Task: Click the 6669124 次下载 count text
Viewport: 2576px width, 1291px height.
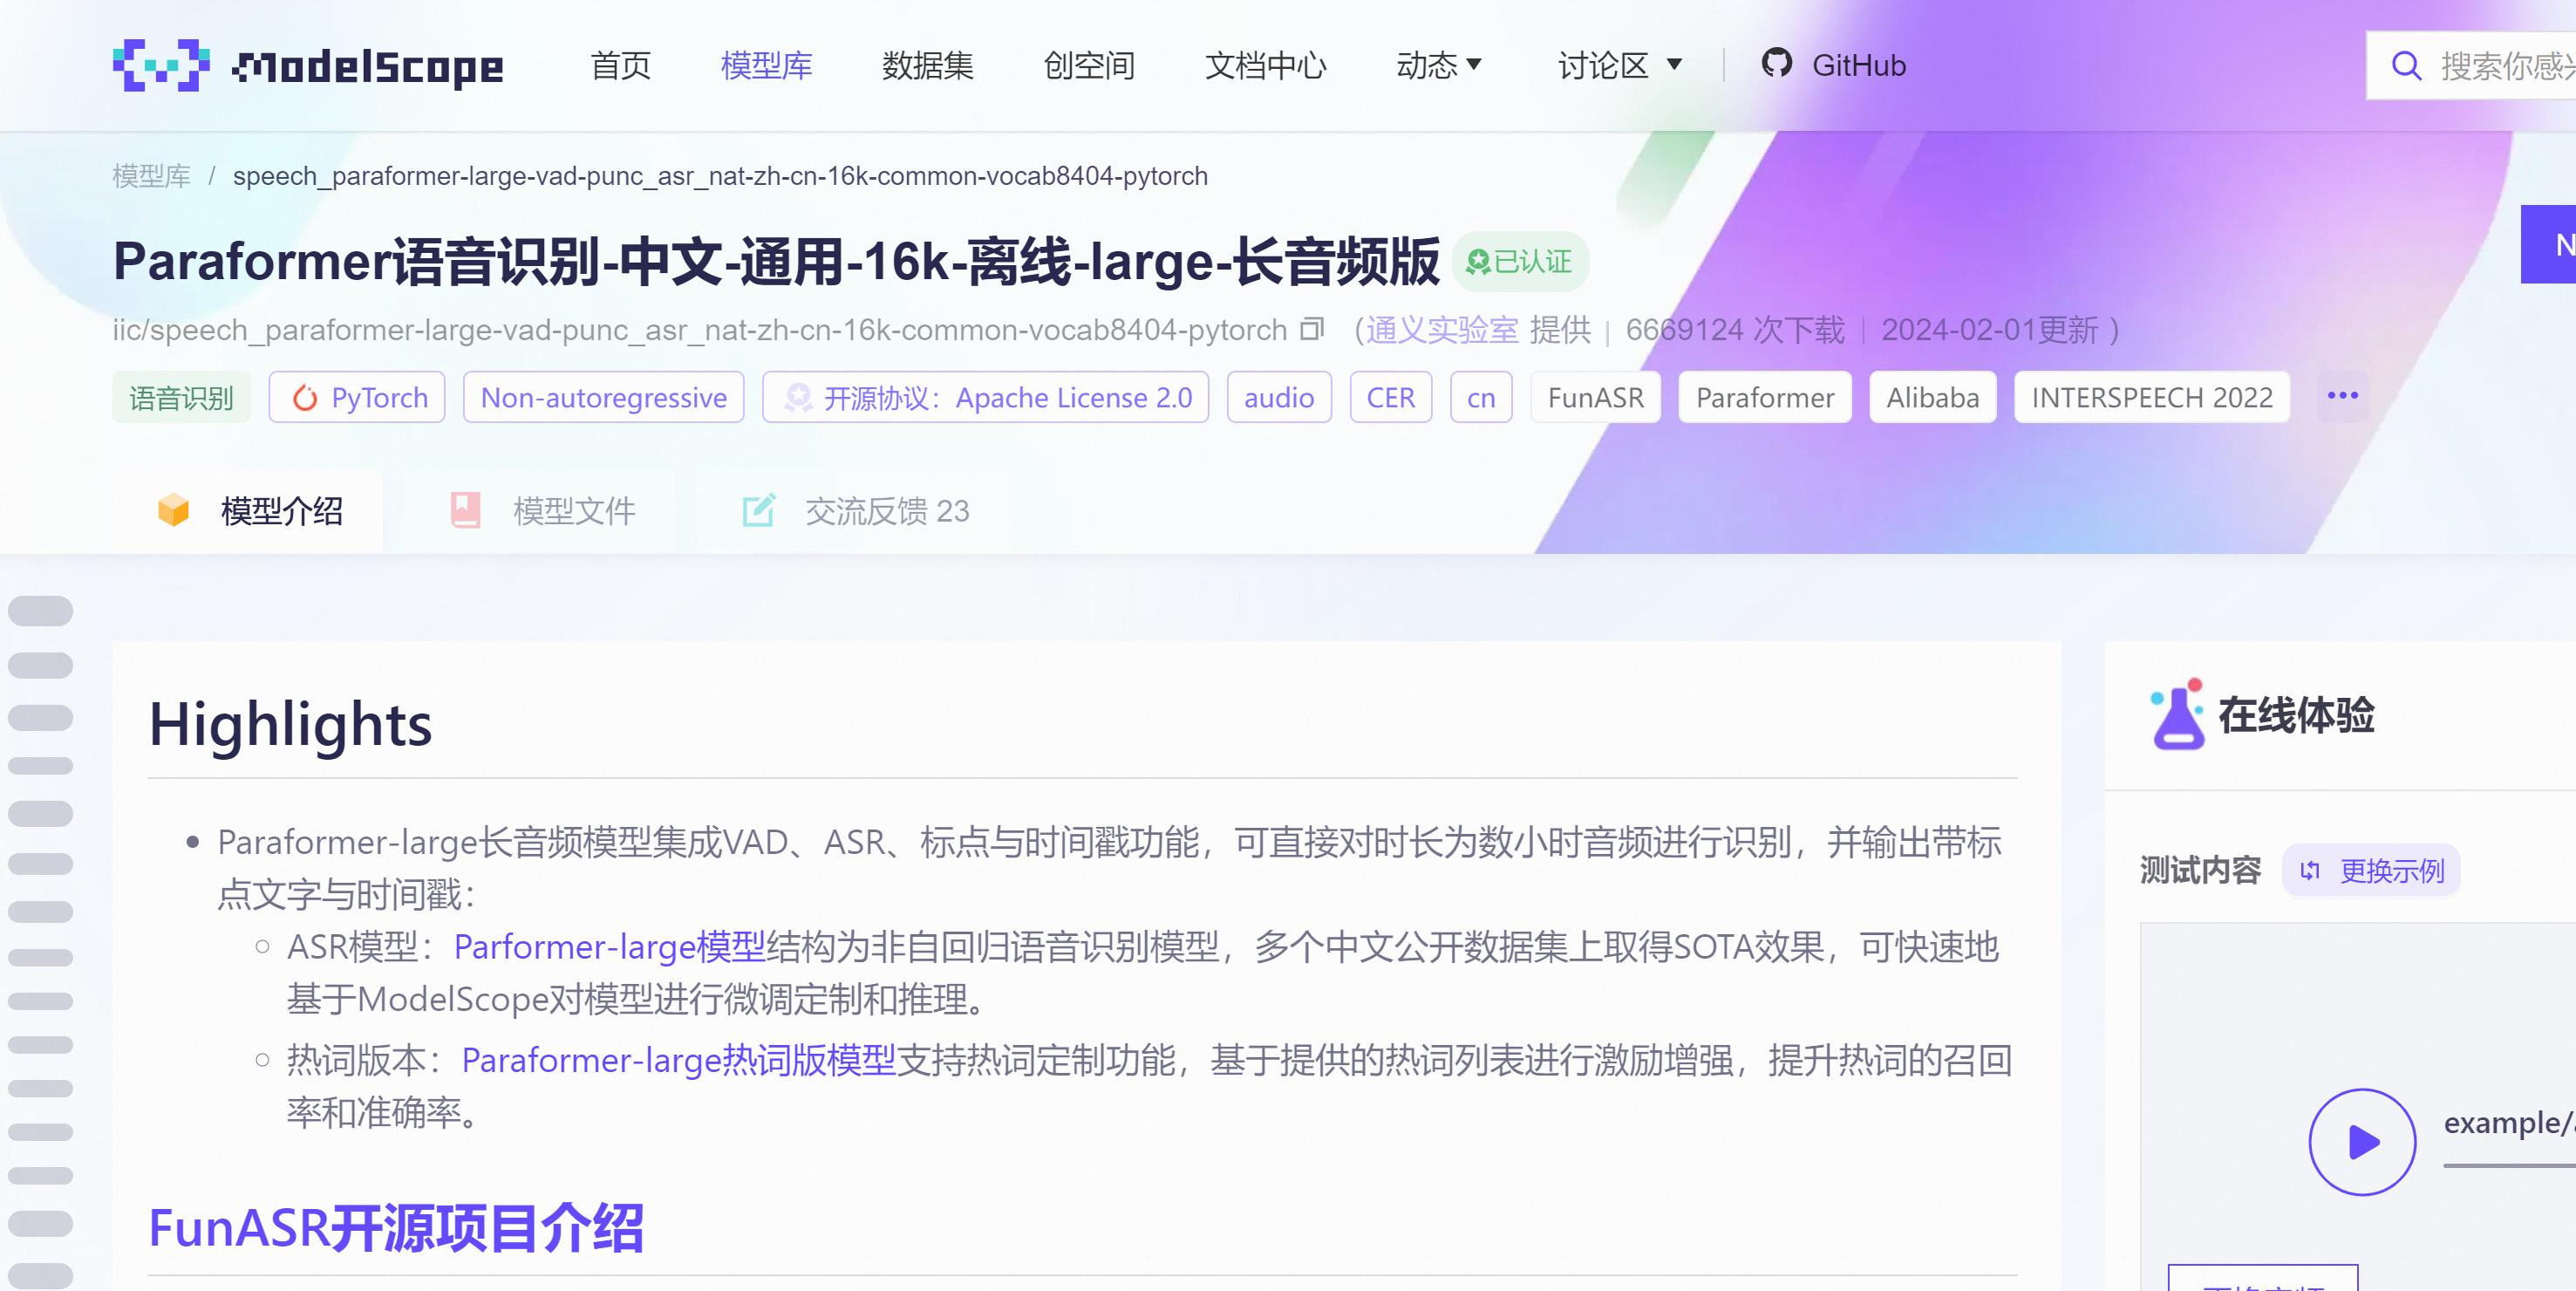Action: tap(1735, 330)
